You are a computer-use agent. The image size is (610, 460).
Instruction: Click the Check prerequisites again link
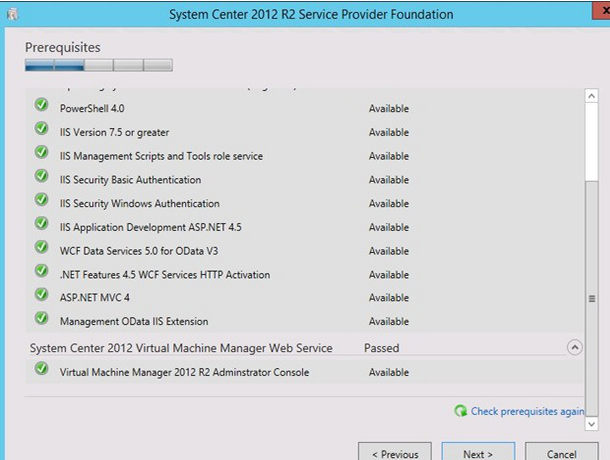coord(528,411)
